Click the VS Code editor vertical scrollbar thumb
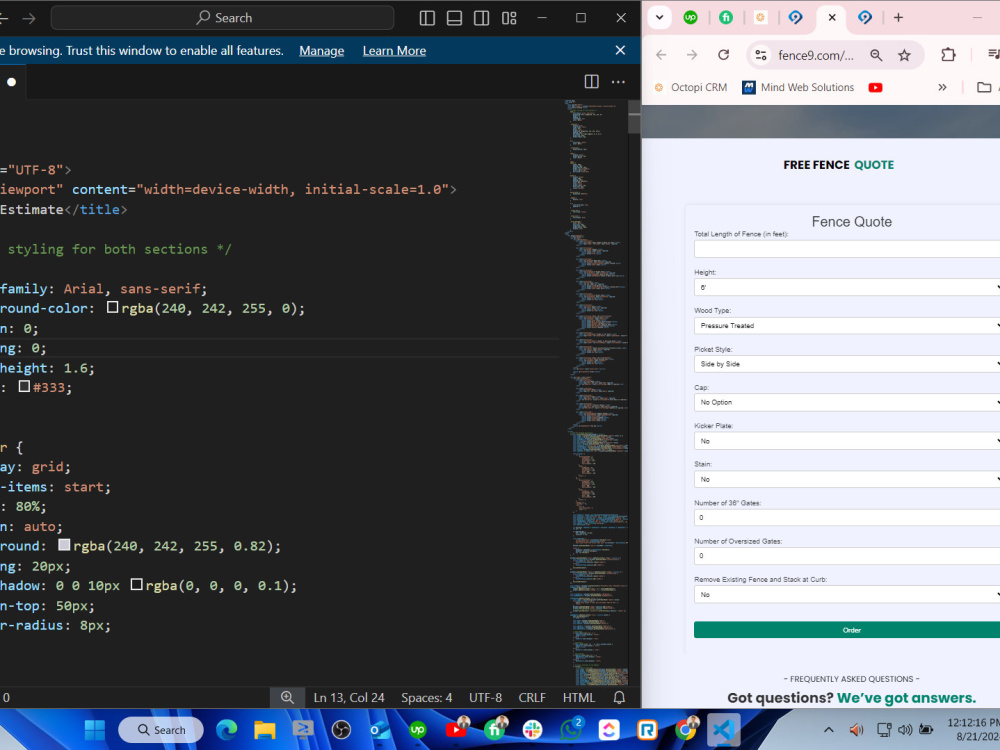Screen dimensions: 1000x750 (x=634, y=117)
